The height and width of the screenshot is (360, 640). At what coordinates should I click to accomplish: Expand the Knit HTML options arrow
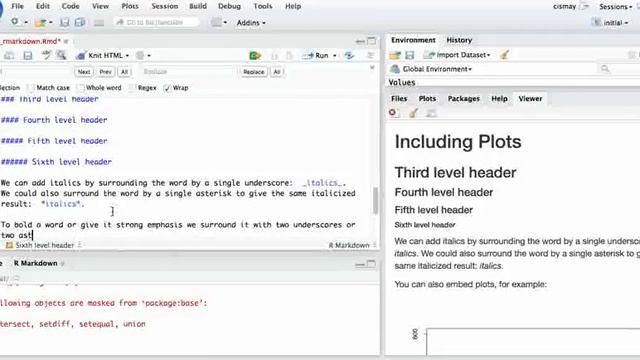127,56
